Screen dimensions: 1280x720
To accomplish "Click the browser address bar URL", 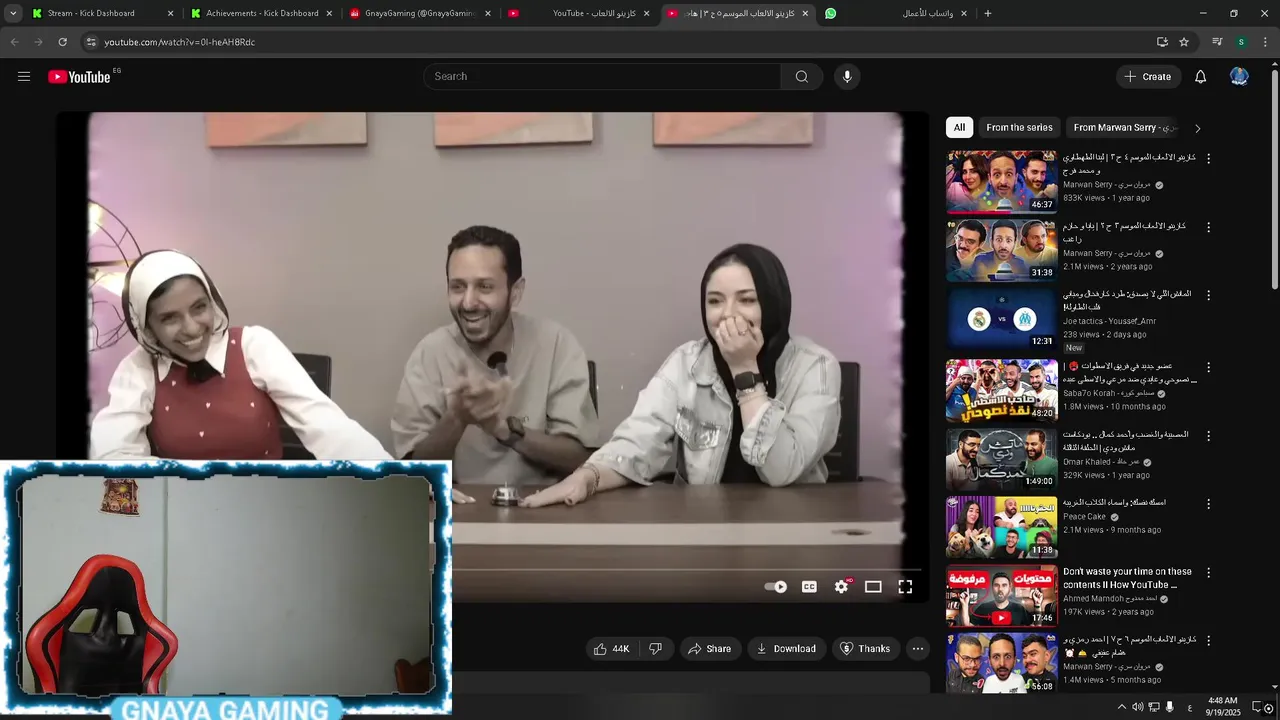I will coord(180,42).
